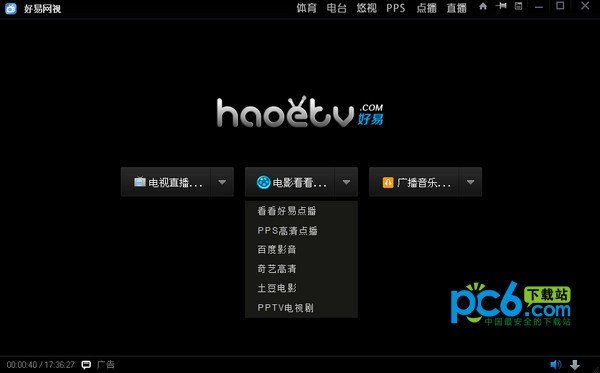Viewport: 600px width, 373px height.
Task: Click the film reel icon on 电影看看
Action: pos(264,182)
